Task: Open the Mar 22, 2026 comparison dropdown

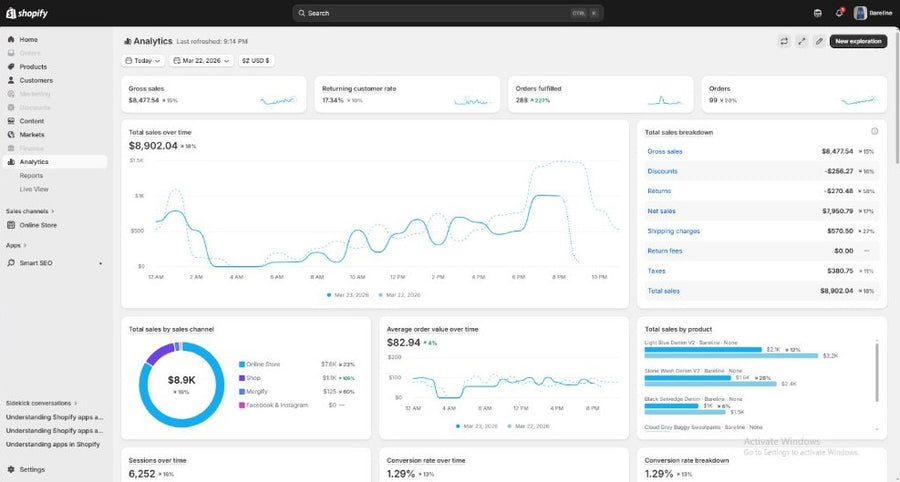Action: 201,60
